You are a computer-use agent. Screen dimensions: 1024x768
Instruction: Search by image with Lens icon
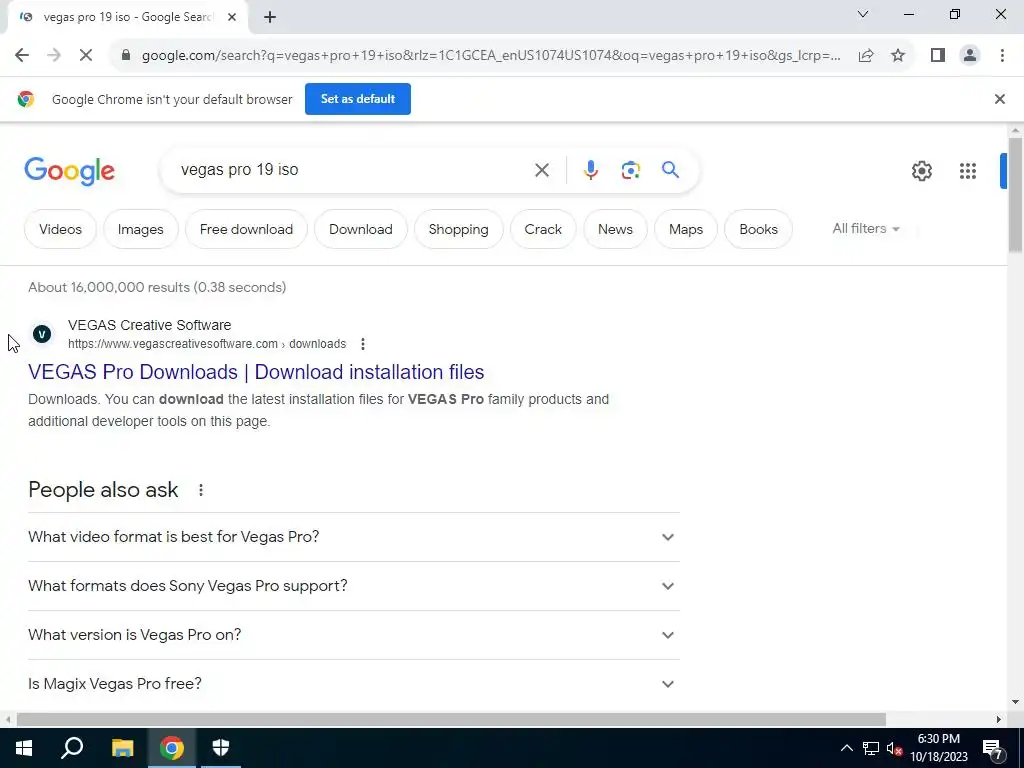coord(630,170)
